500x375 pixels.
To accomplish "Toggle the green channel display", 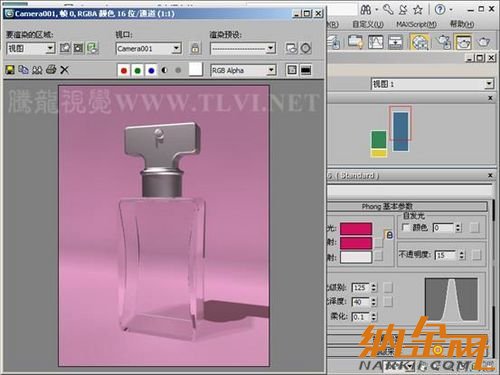I will point(137,70).
